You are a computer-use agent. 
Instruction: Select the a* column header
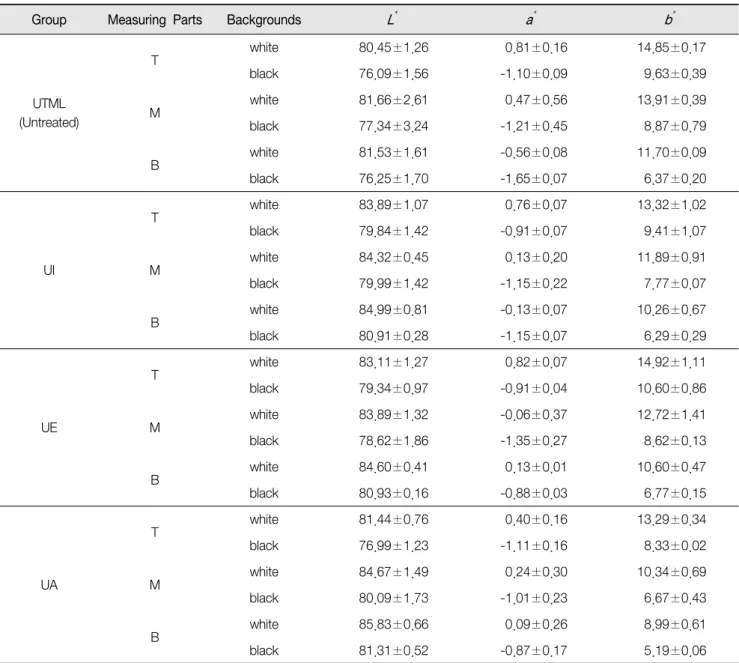[530, 19]
